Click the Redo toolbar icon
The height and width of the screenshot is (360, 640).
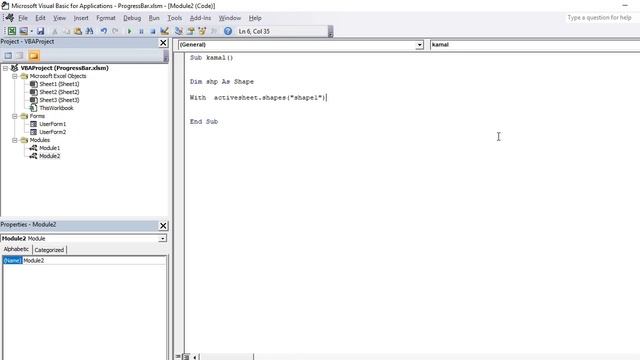pos(115,31)
